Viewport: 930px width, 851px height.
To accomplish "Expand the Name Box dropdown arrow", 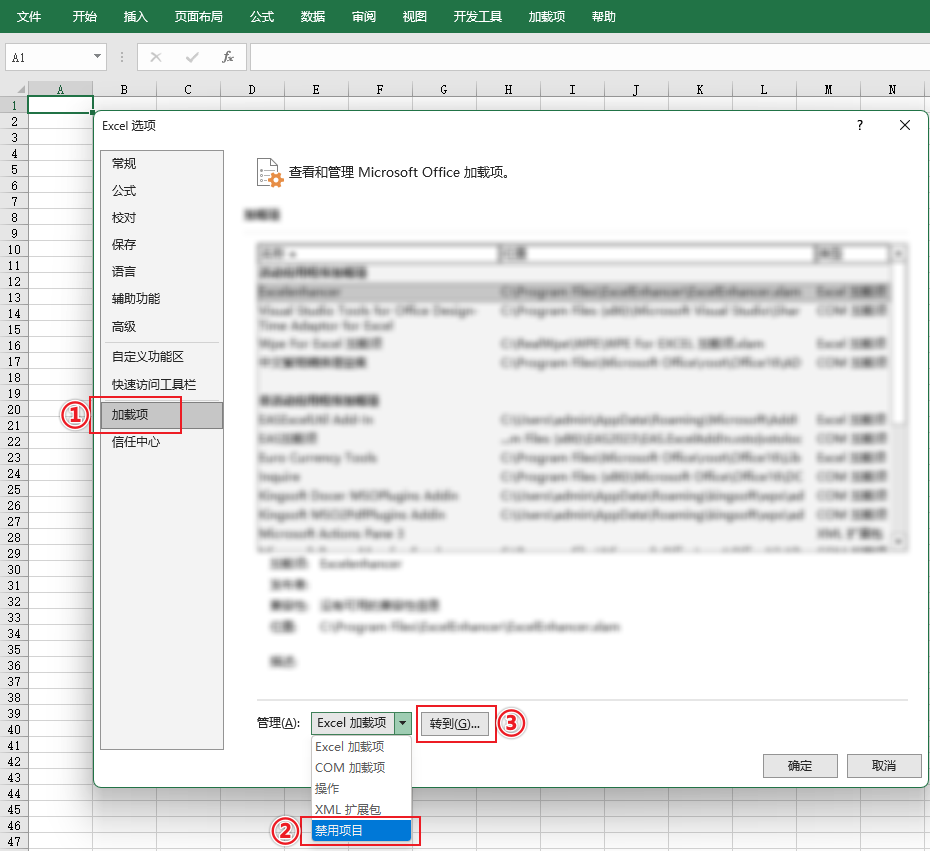I will tap(97, 57).
